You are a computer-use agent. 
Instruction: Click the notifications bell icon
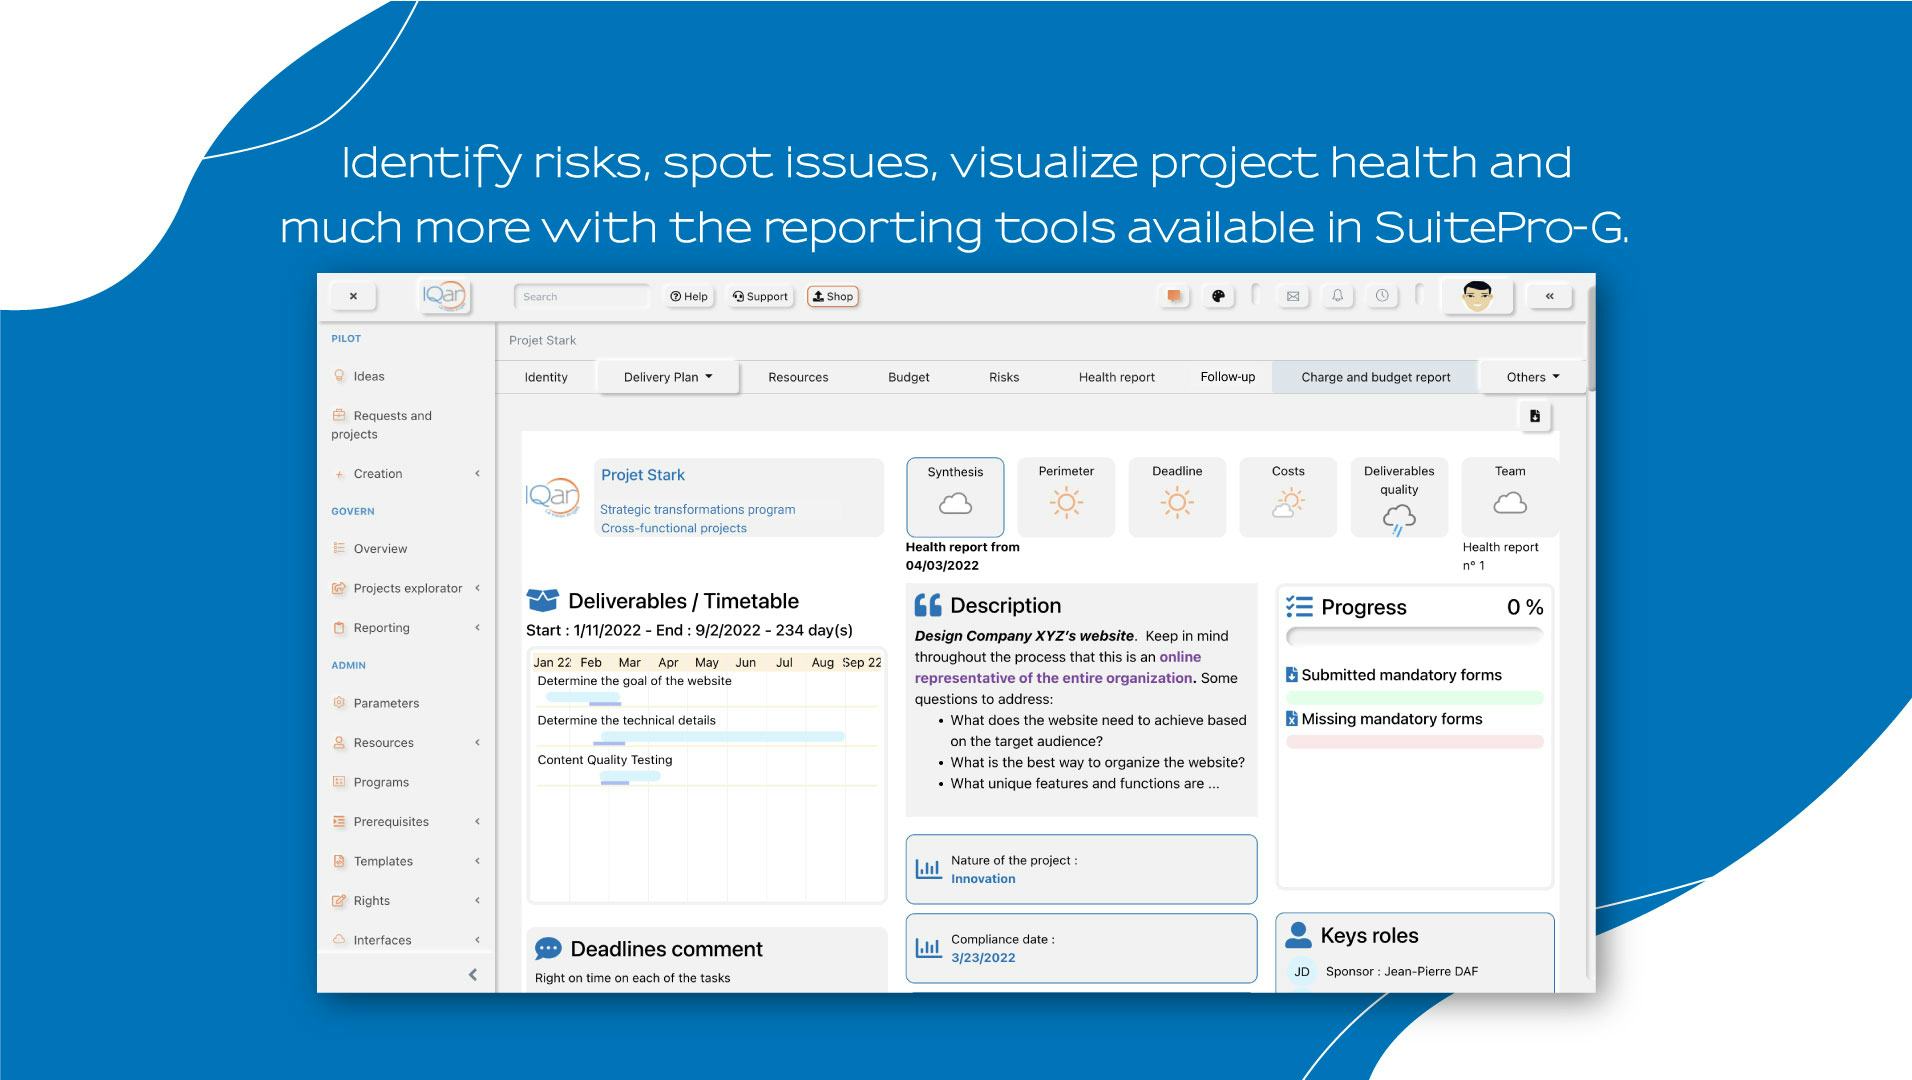tap(1338, 296)
